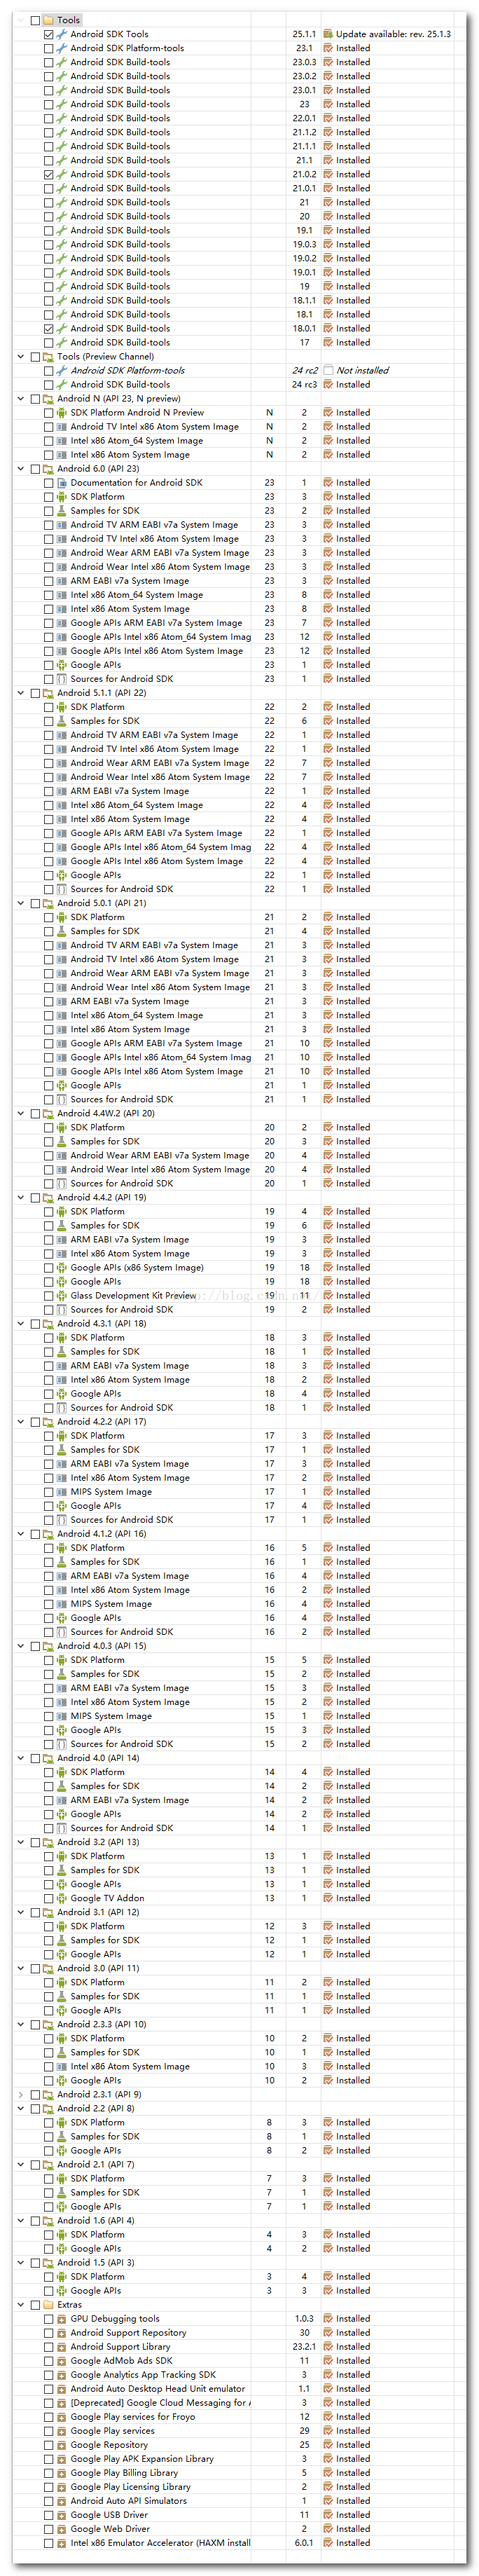Click the Tools group folder icon
This screenshot has width=479, height=2576.
click(x=49, y=20)
